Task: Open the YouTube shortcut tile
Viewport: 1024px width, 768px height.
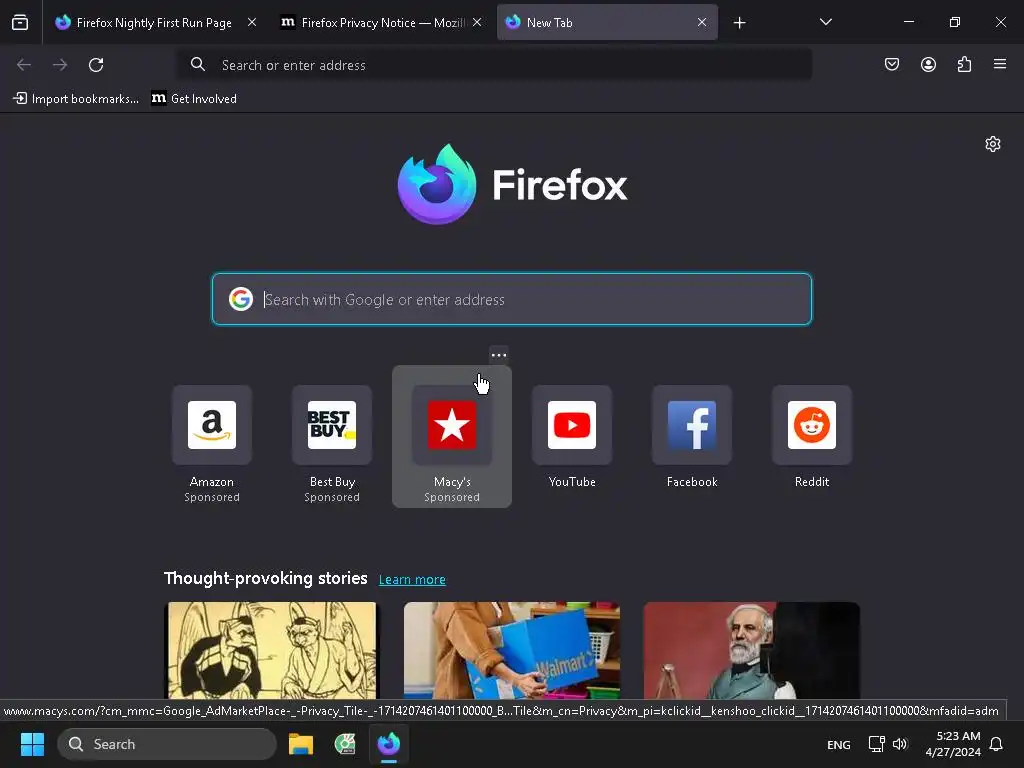Action: pos(572,438)
